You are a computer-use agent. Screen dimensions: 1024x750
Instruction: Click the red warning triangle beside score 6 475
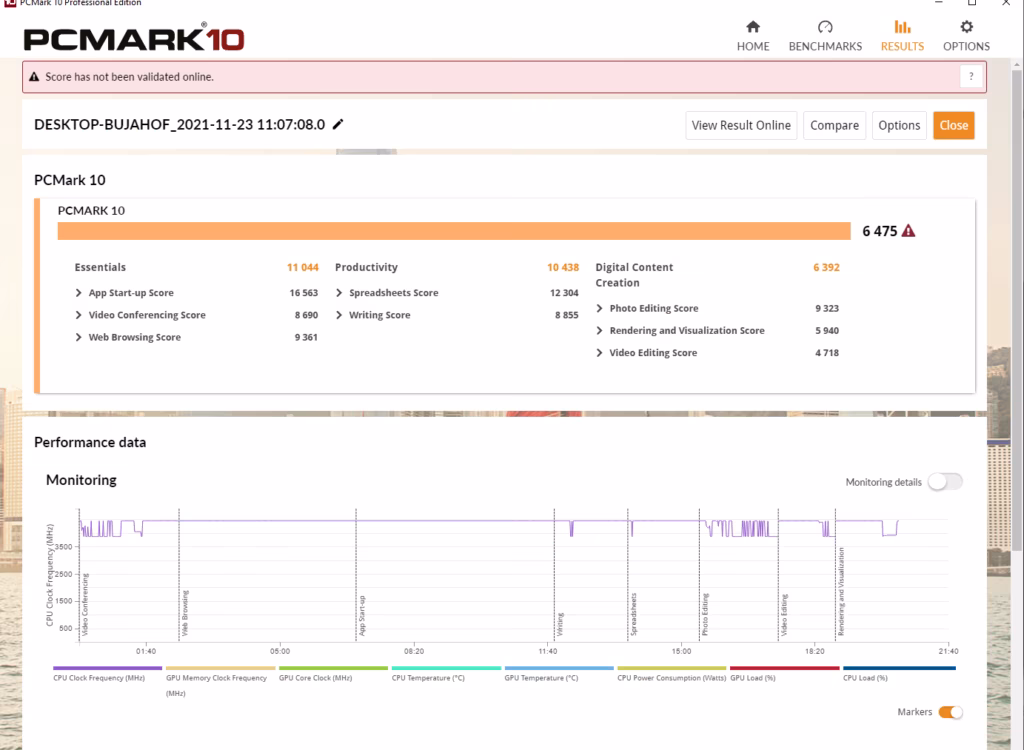tap(908, 231)
